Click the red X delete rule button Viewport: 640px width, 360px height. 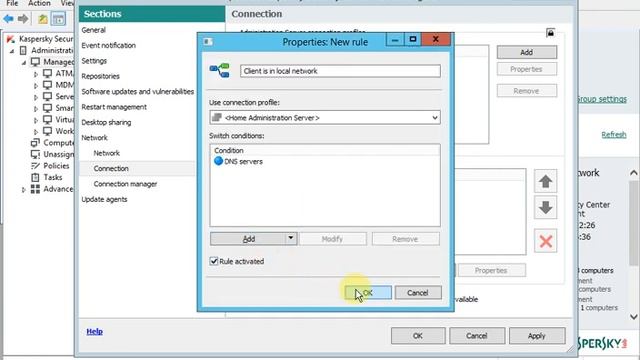coord(545,241)
